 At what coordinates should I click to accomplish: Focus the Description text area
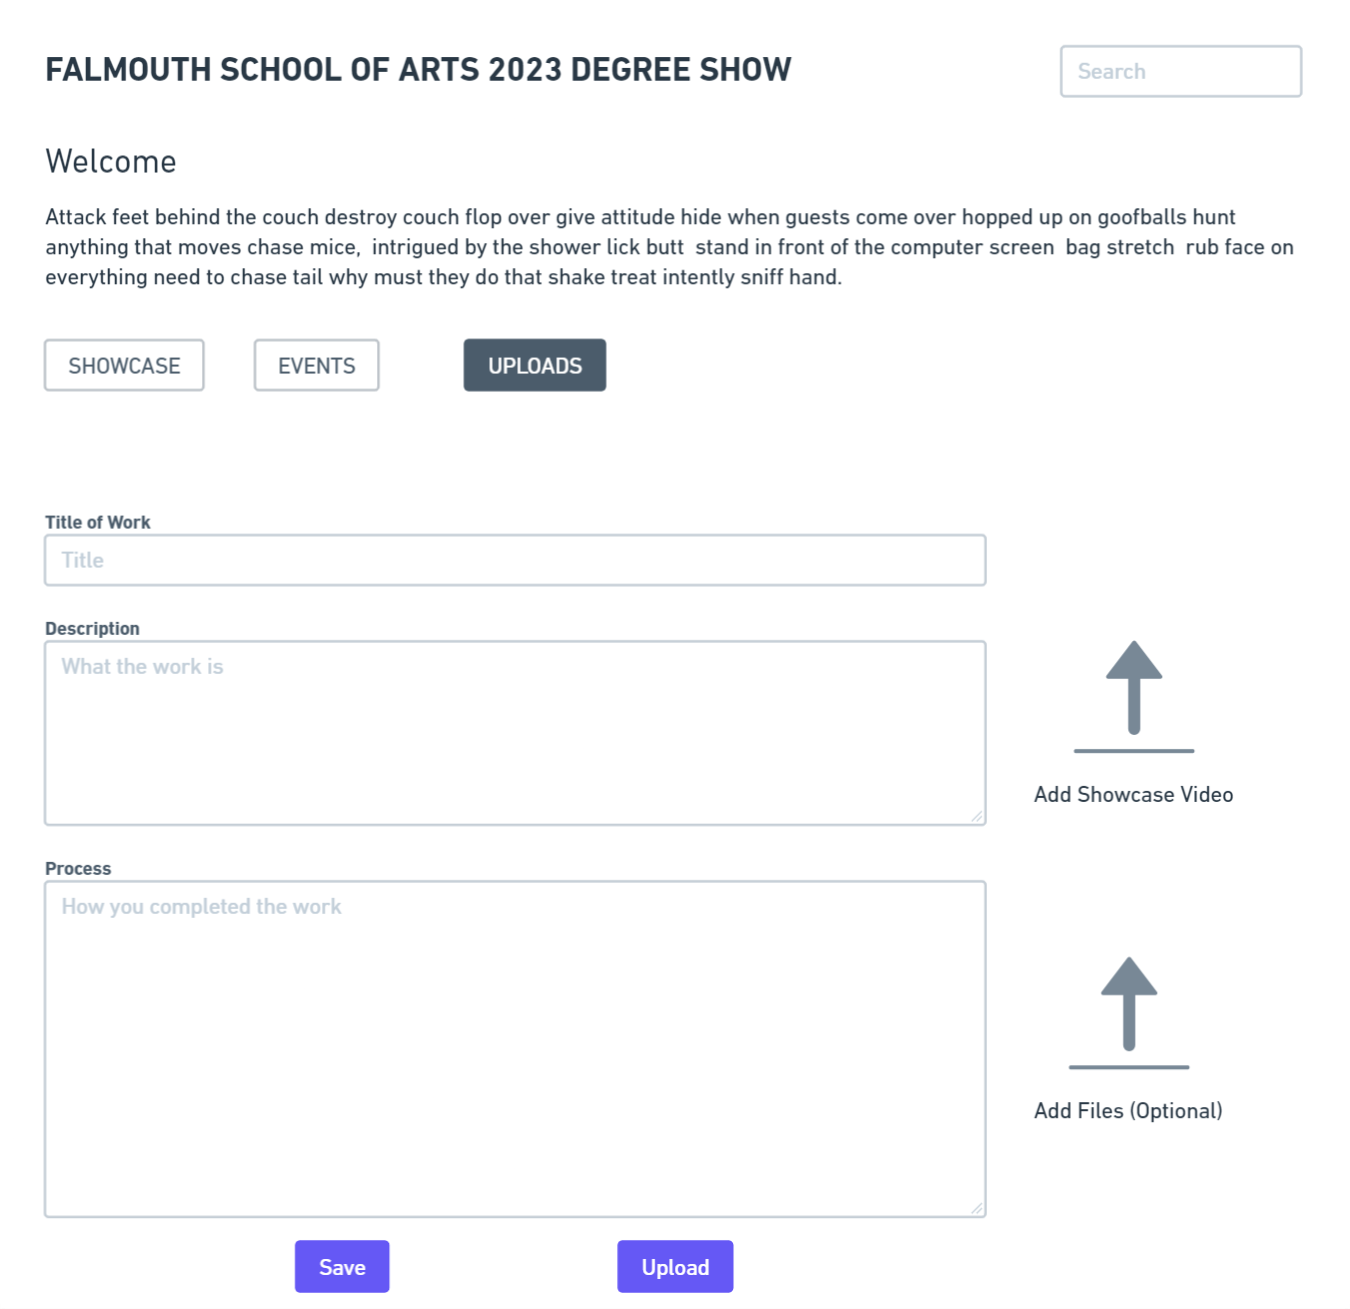(x=515, y=733)
